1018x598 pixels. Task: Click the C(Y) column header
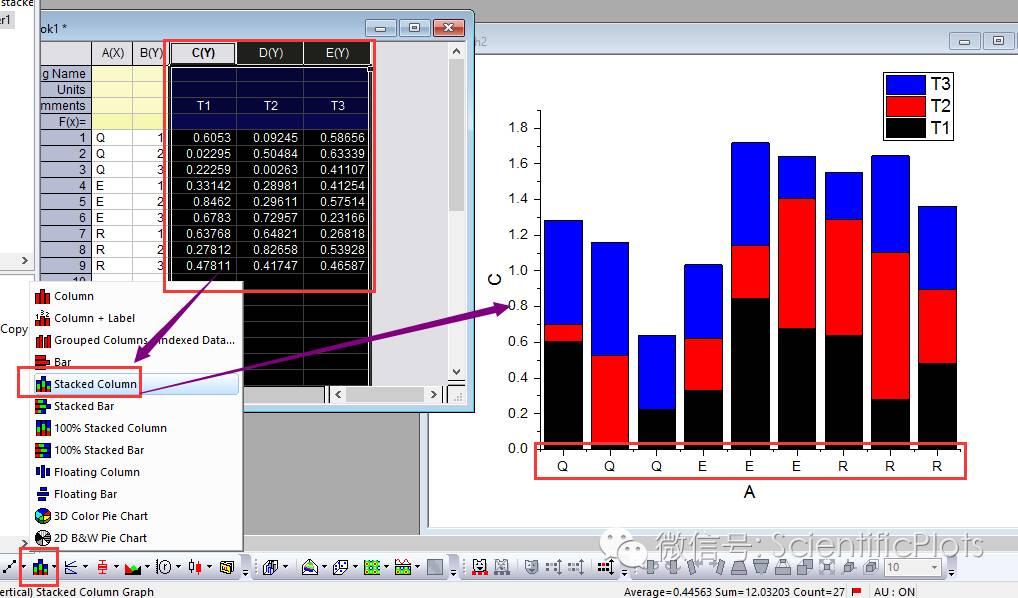(202, 52)
